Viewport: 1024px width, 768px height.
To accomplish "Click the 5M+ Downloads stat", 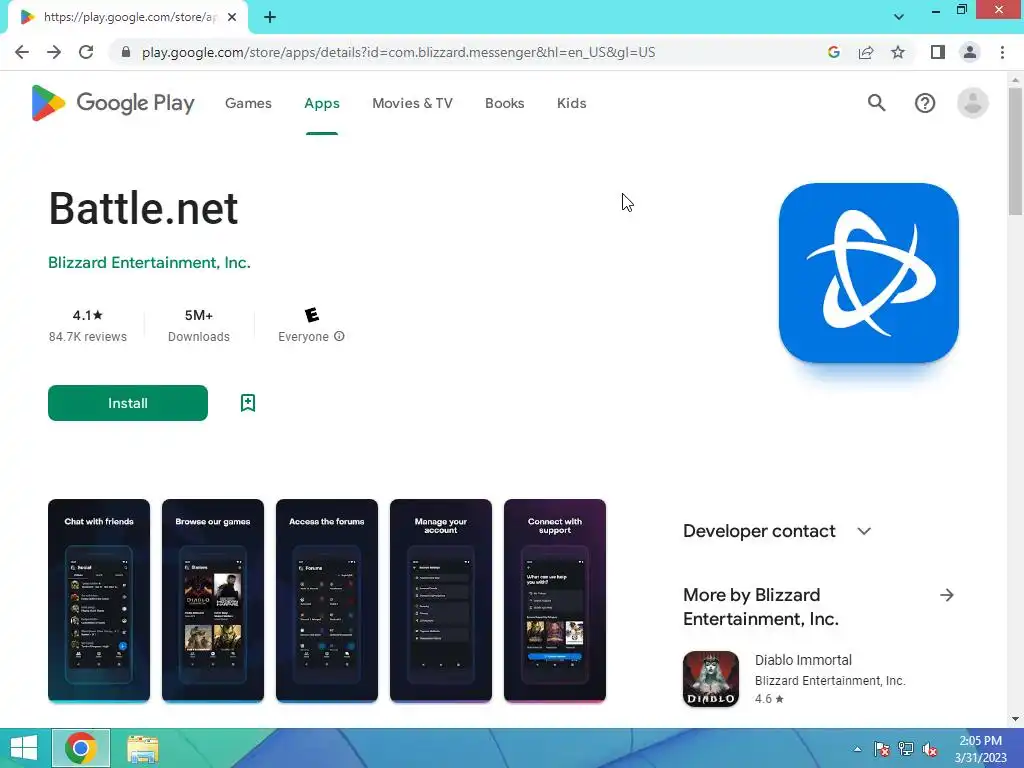I will pos(199,325).
